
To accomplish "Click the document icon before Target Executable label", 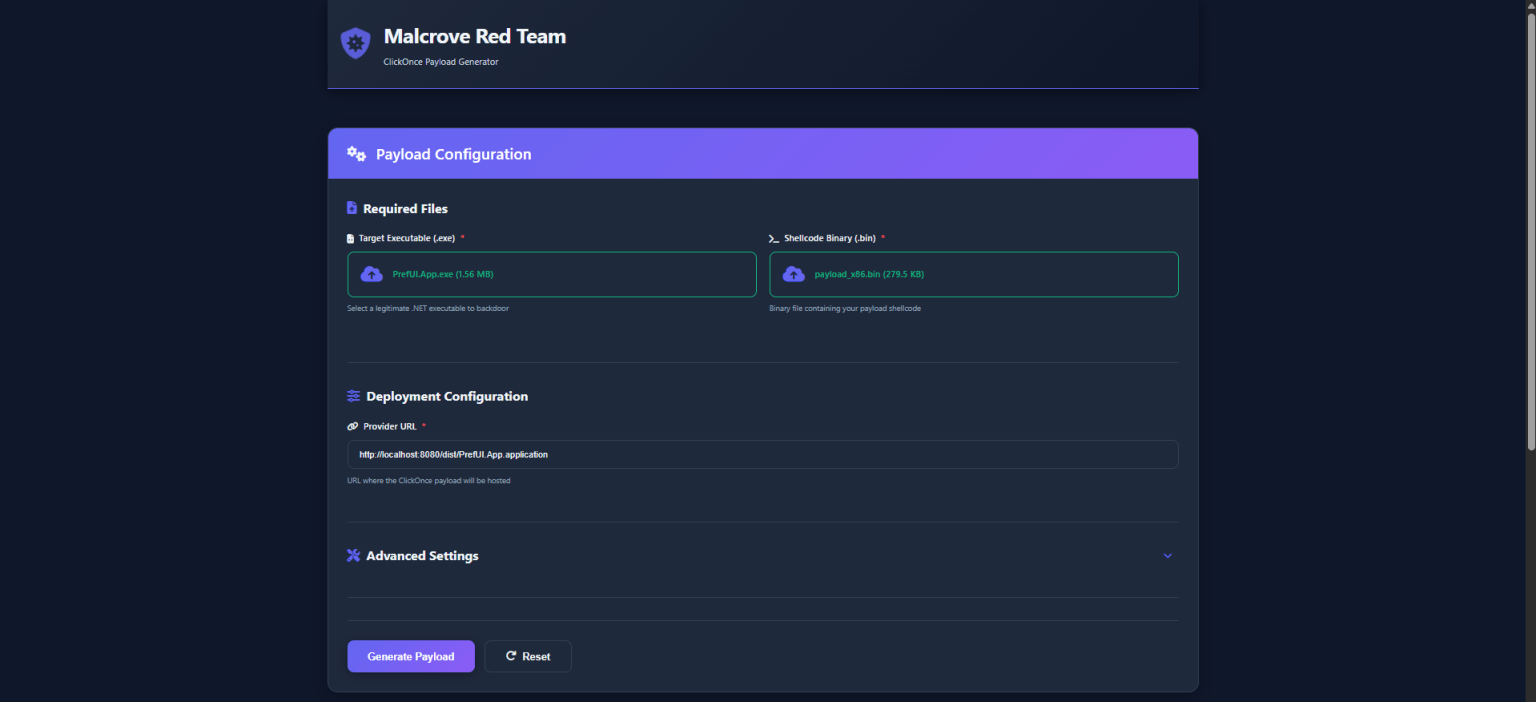I will [350, 239].
